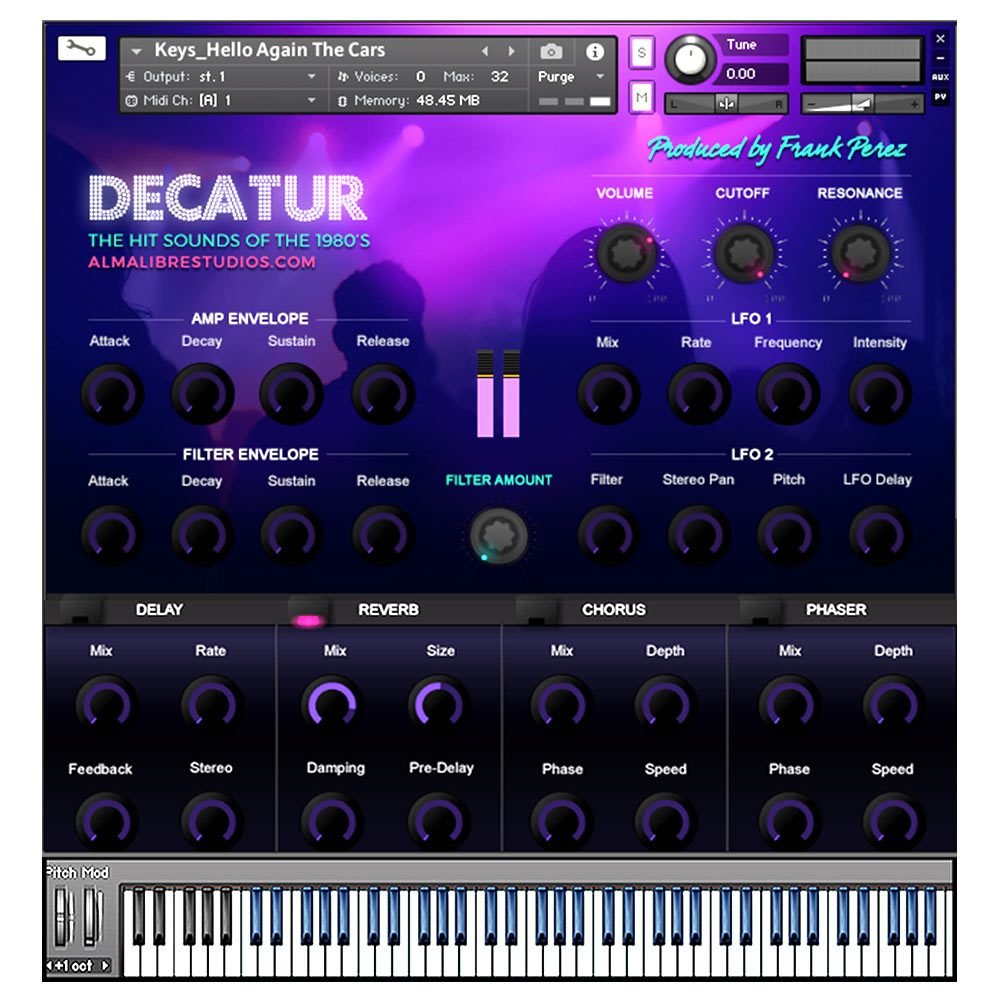This screenshot has height=1000, width=1000.
Task: Open the instrument info icon
Action: 594,52
